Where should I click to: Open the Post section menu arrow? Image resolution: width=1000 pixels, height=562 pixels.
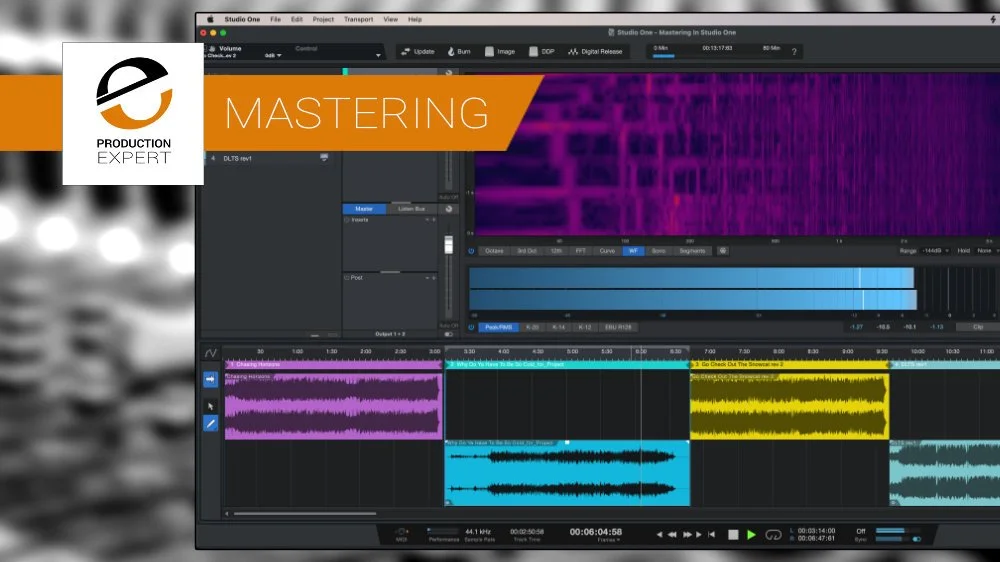coord(427,278)
